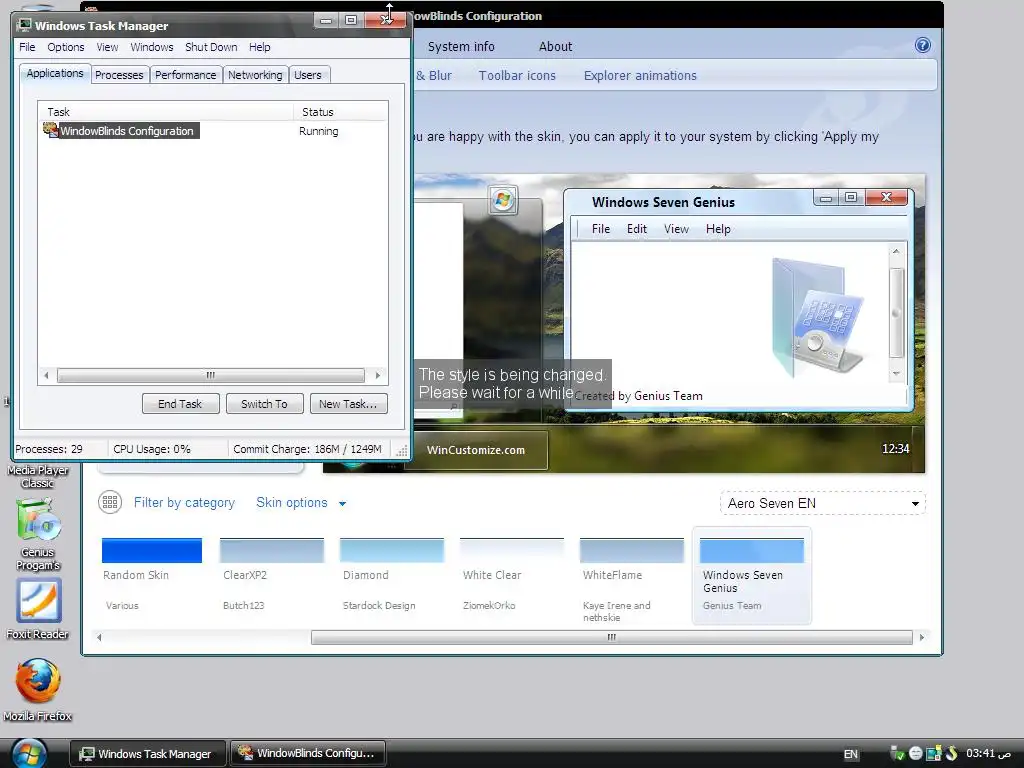Screen dimensions: 1024x768
Task: Click the taskbar clock showing 03:41
Action: (989, 753)
